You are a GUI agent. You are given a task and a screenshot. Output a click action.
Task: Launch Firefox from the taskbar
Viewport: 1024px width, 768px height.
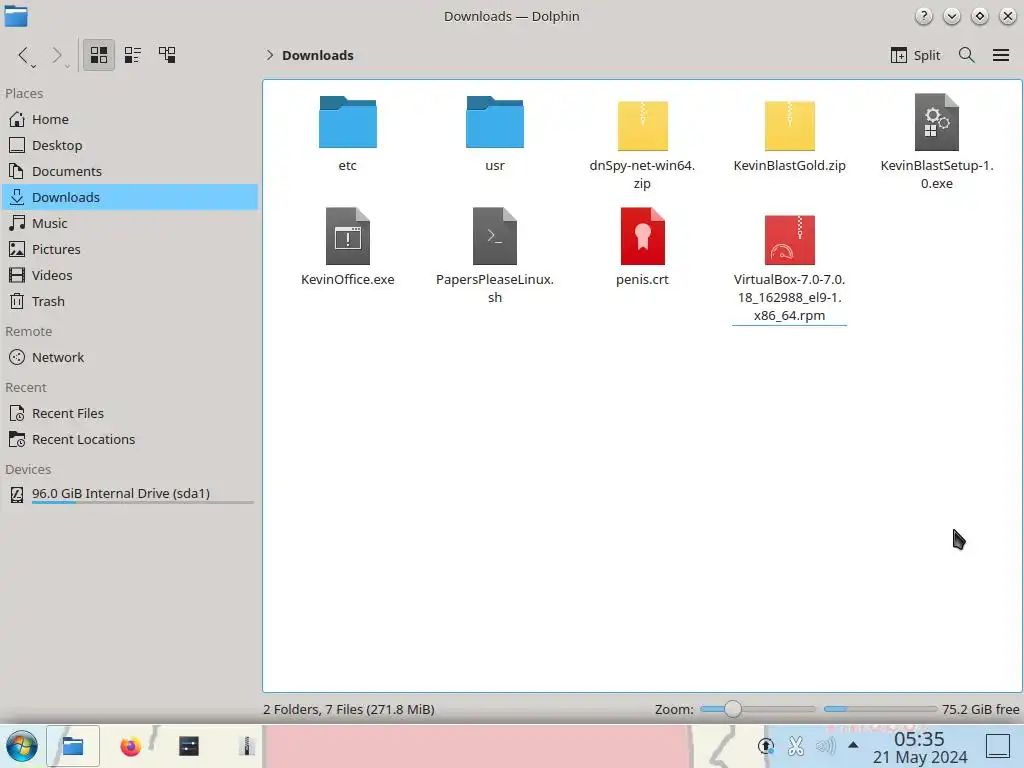(x=131, y=746)
